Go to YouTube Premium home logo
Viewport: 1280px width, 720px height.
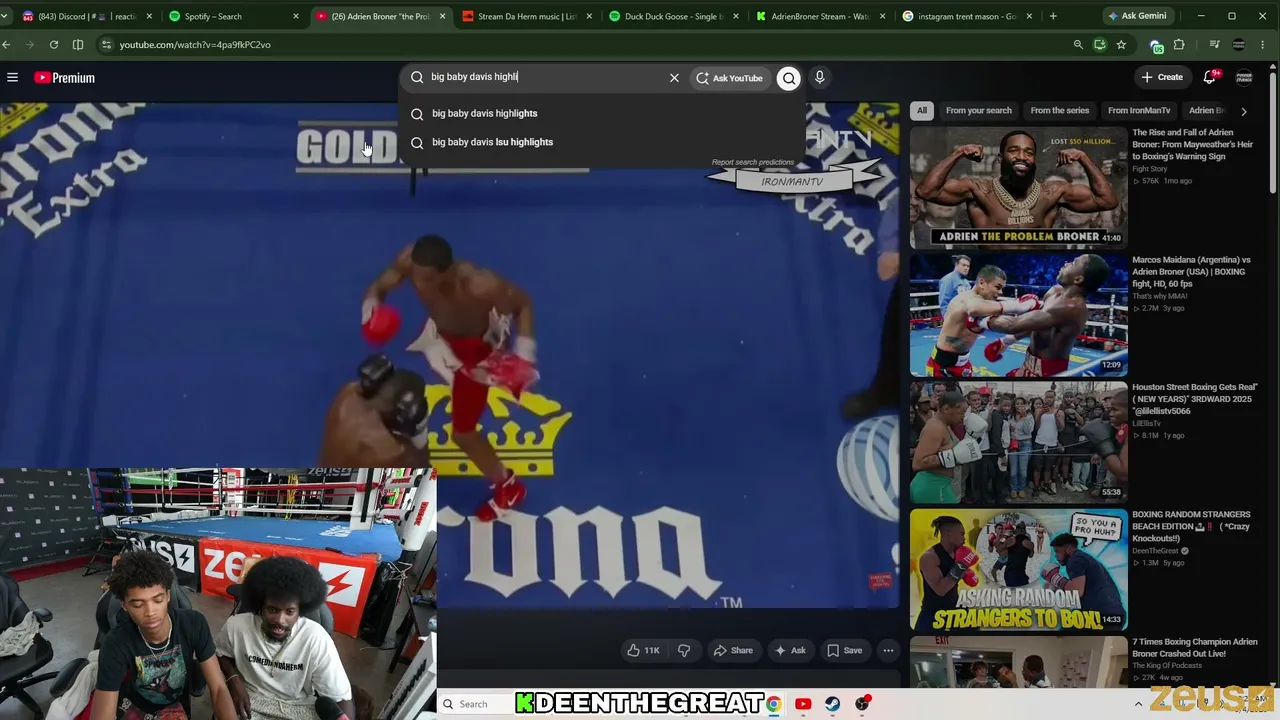[x=64, y=77]
